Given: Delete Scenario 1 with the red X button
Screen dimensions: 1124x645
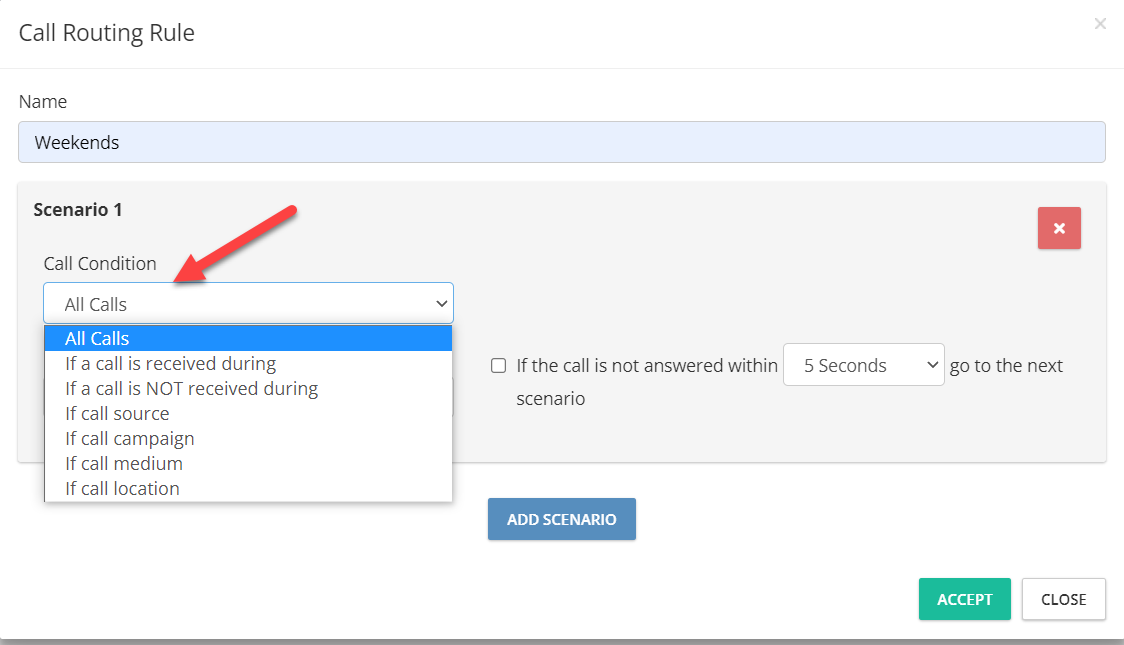Looking at the screenshot, I should tap(1059, 229).
